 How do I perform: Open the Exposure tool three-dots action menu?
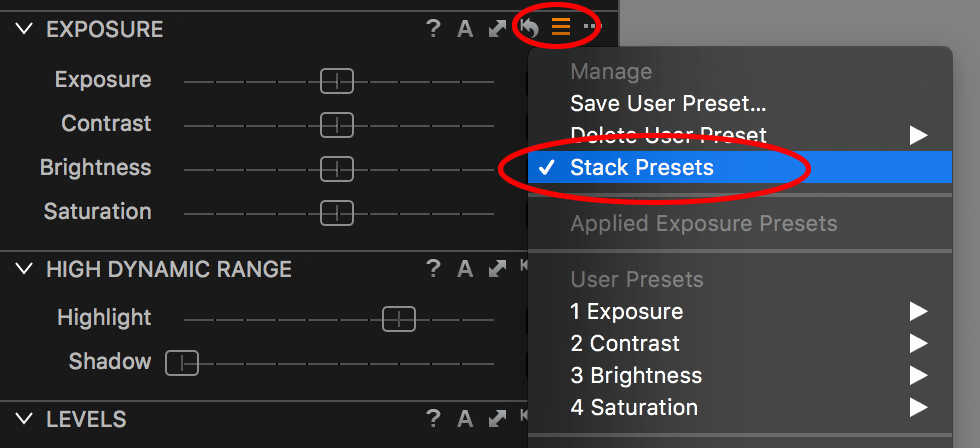[592, 27]
